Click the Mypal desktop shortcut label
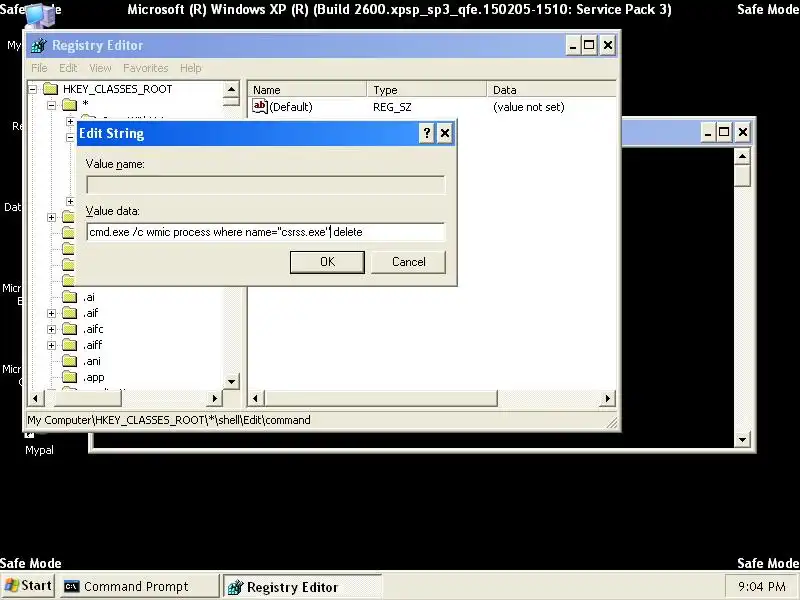Viewport: 800px width, 600px height. pyautogui.click(x=39, y=450)
